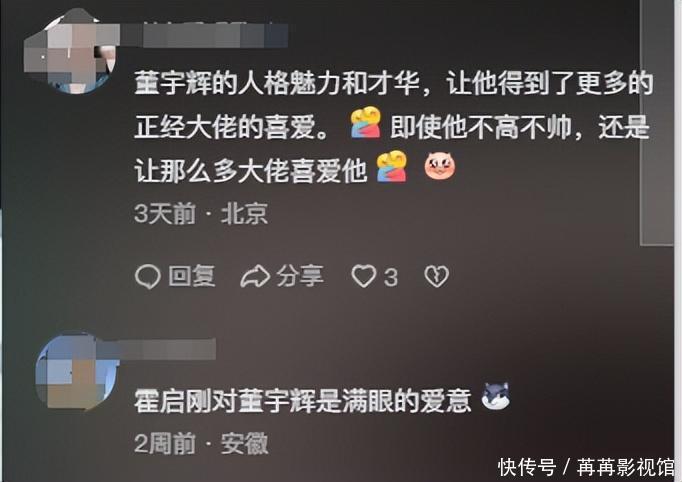Click the share arrow icon
Viewport: 682px width, 482px height.
[x=255, y=277]
